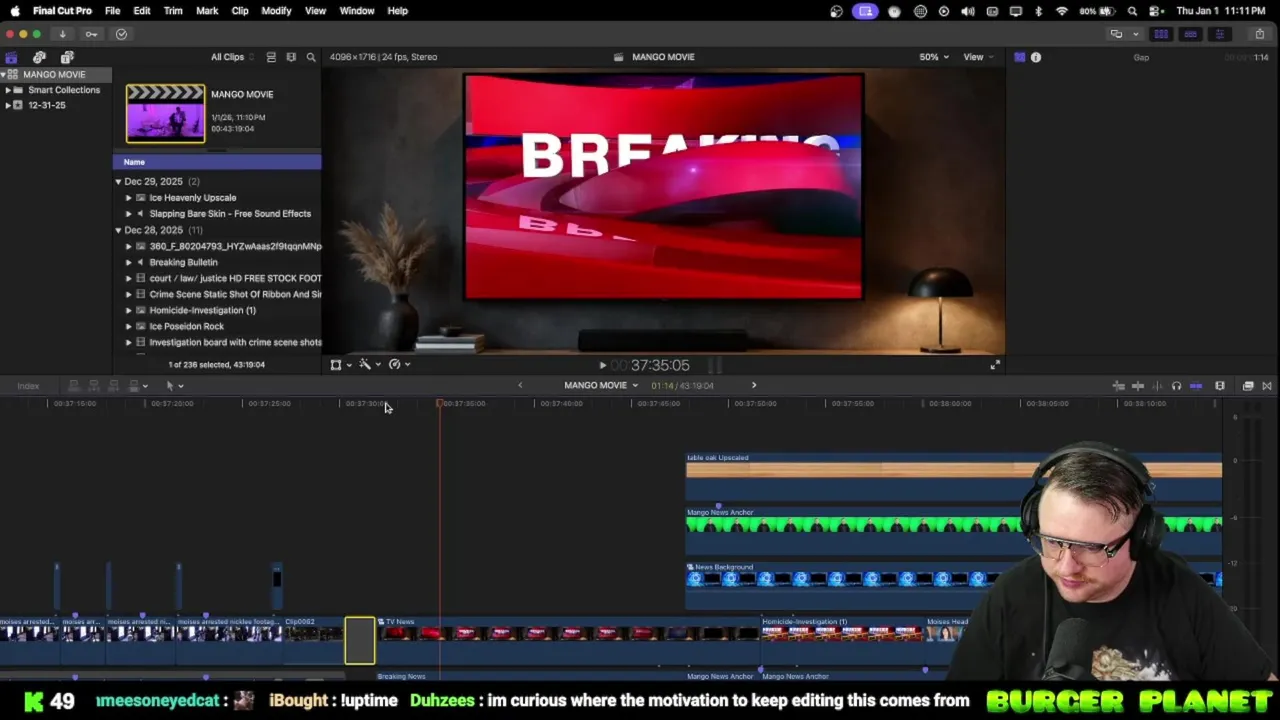Show the Effects browser icon
1280x720 pixels.
[x=1248, y=386]
